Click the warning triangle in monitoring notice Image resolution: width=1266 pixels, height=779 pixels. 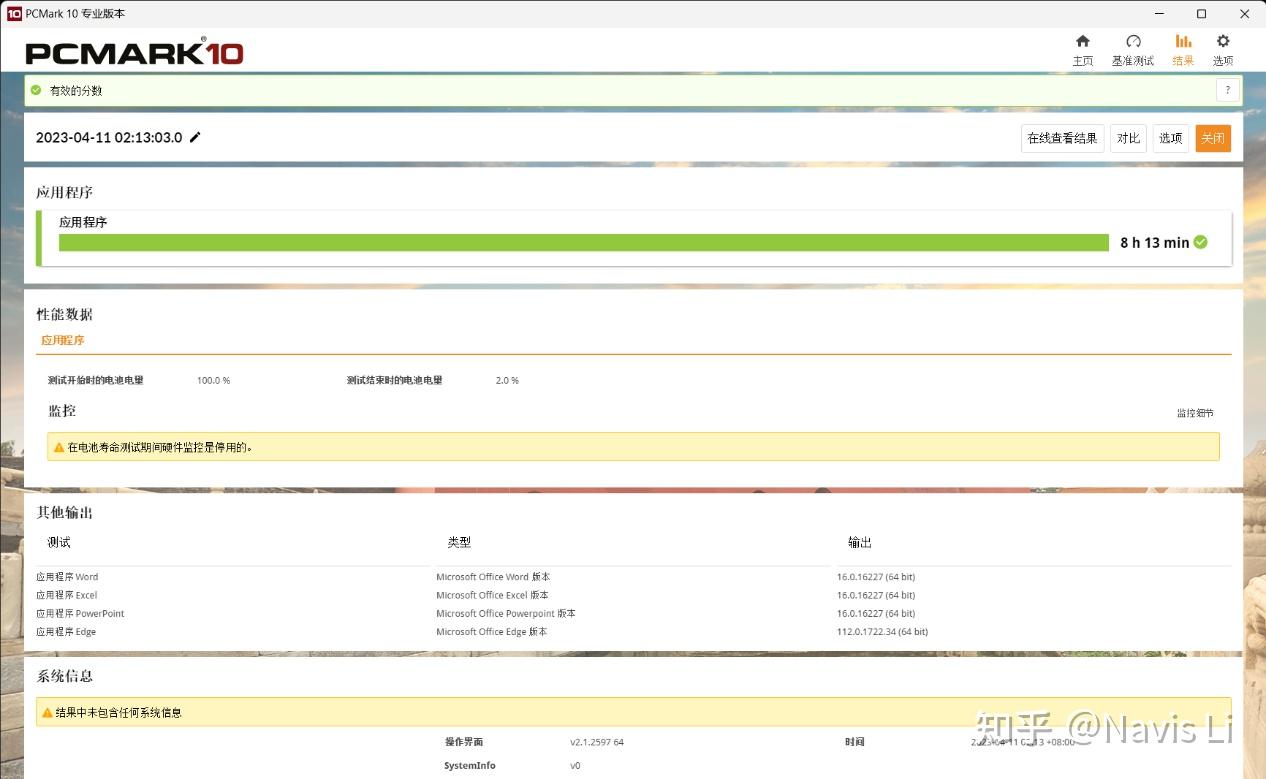point(59,447)
